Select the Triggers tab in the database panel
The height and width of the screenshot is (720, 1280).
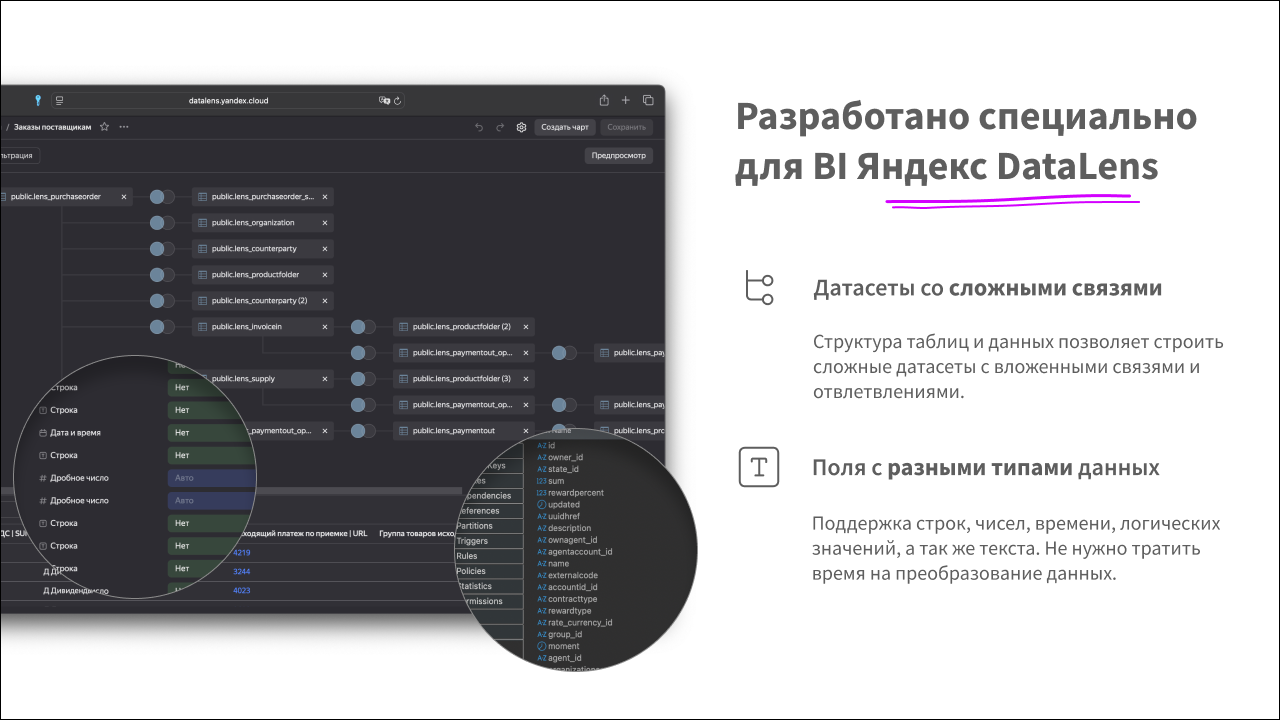pos(473,541)
